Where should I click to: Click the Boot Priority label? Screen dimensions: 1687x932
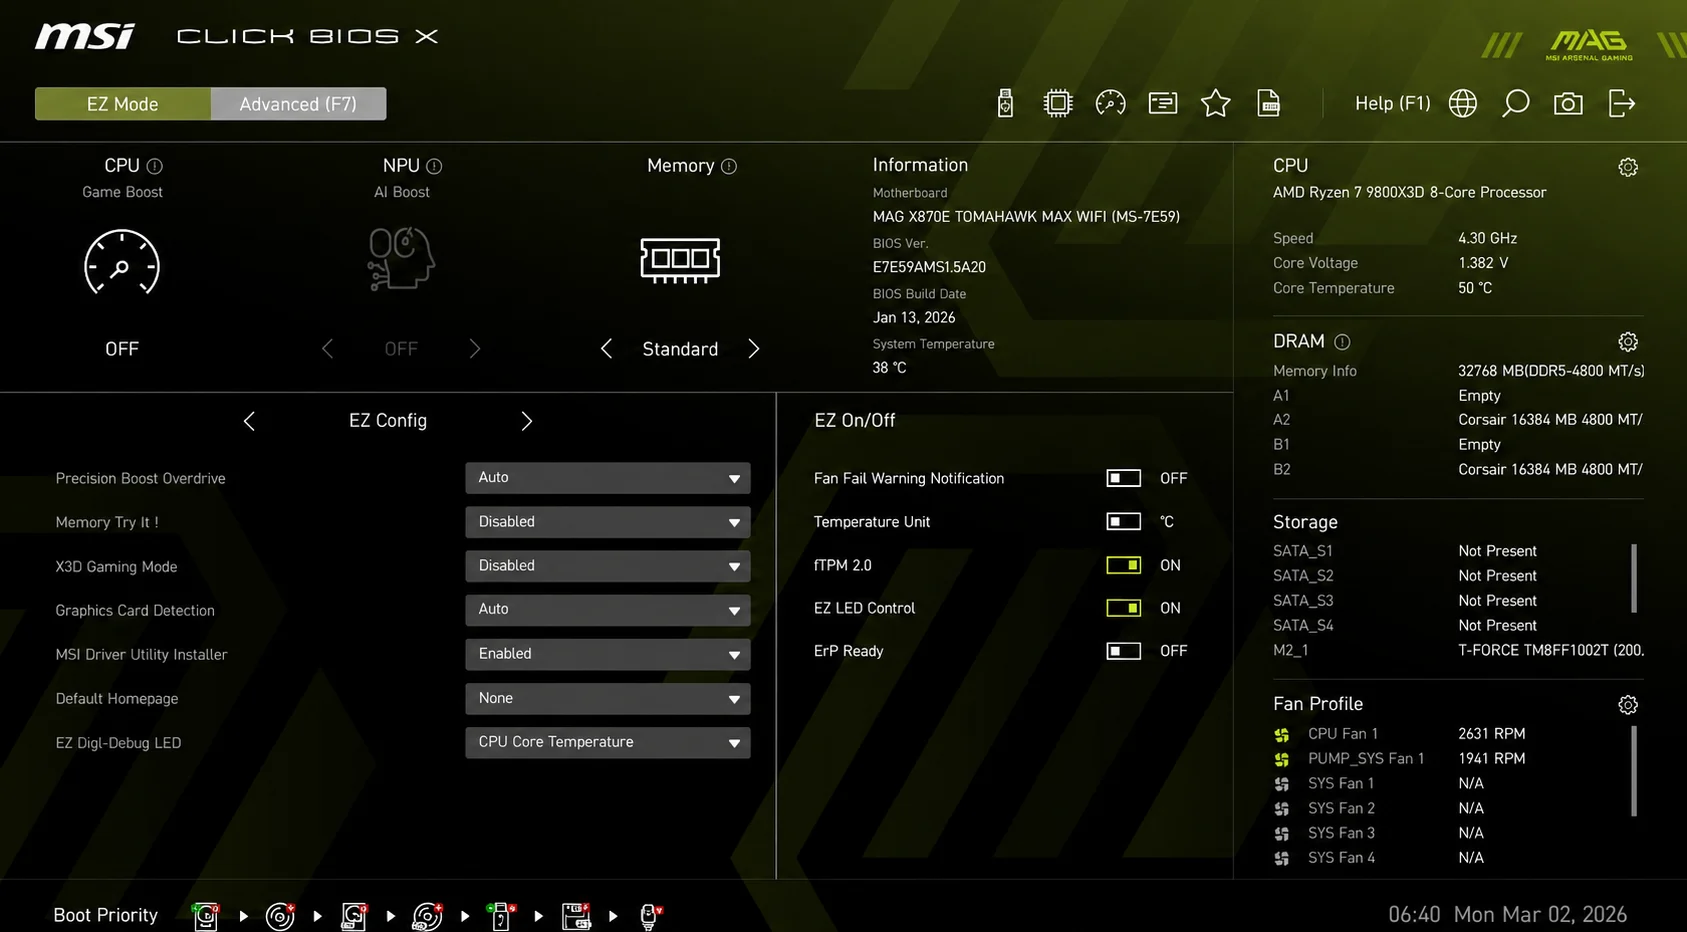coord(105,915)
